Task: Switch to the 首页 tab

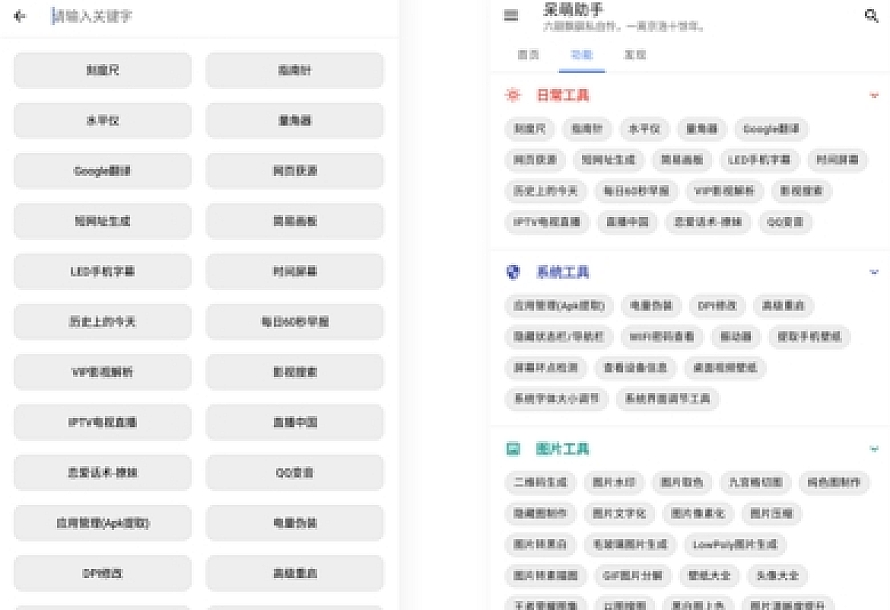Action: pos(528,55)
